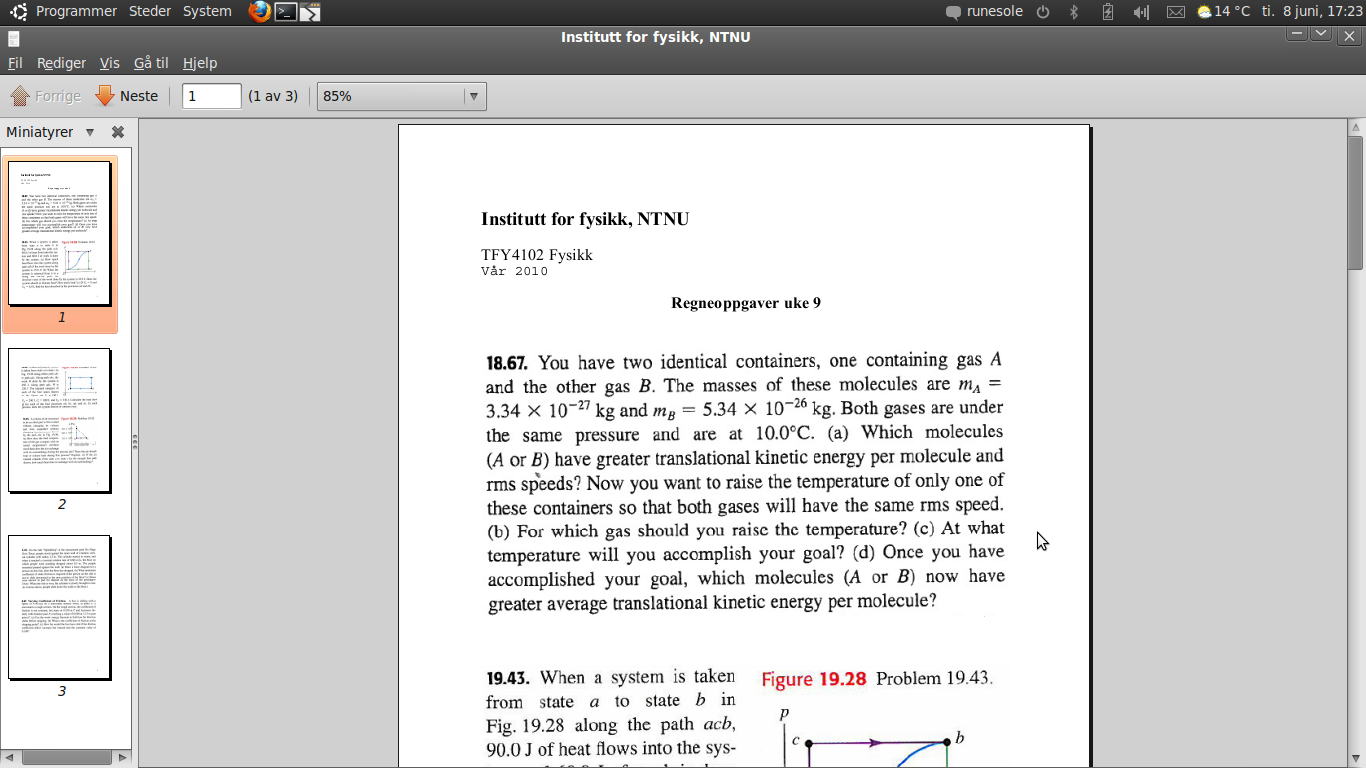The width and height of the screenshot is (1366, 768).
Task: Open the runesole user chat indicator
Action: (986, 11)
